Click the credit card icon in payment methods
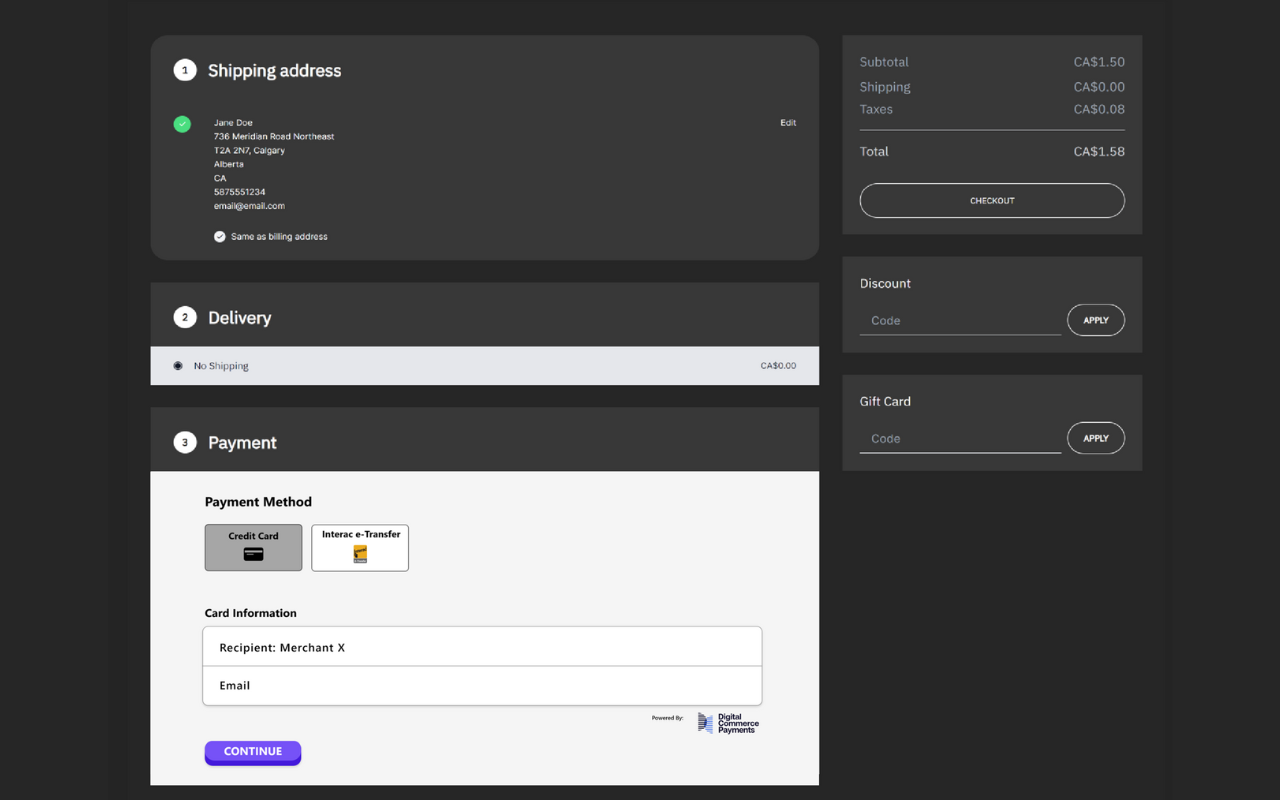The width and height of the screenshot is (1280, 800). tap(253, 554)
